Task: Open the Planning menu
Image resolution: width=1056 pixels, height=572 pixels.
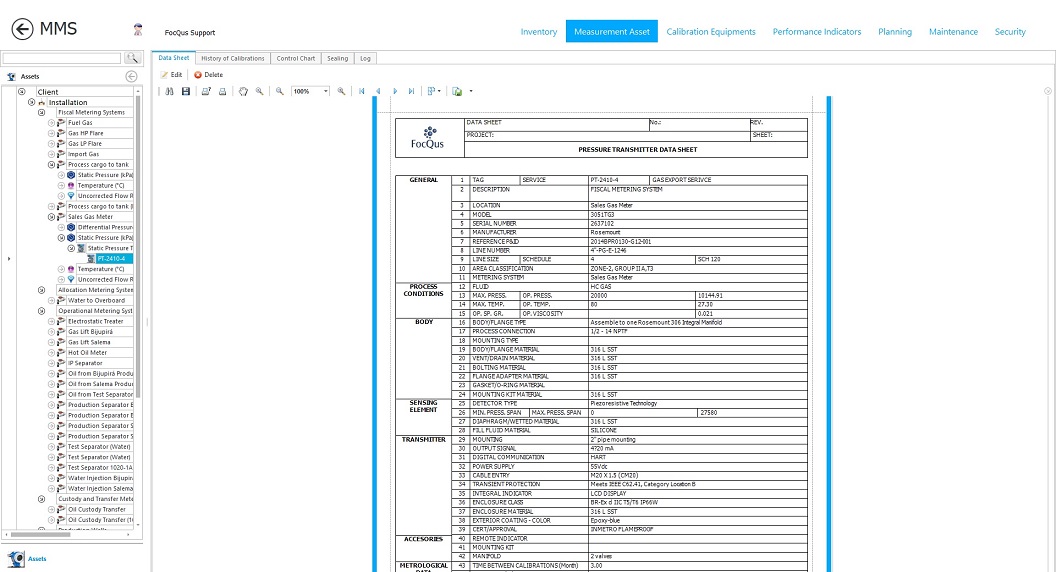Action: pyautogui.click(x=894, y=32)
